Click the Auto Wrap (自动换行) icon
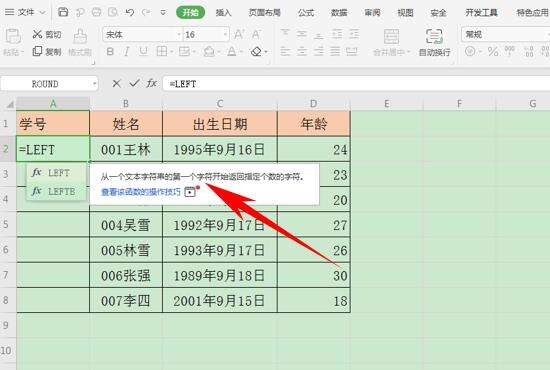 (x=434, y=36)
